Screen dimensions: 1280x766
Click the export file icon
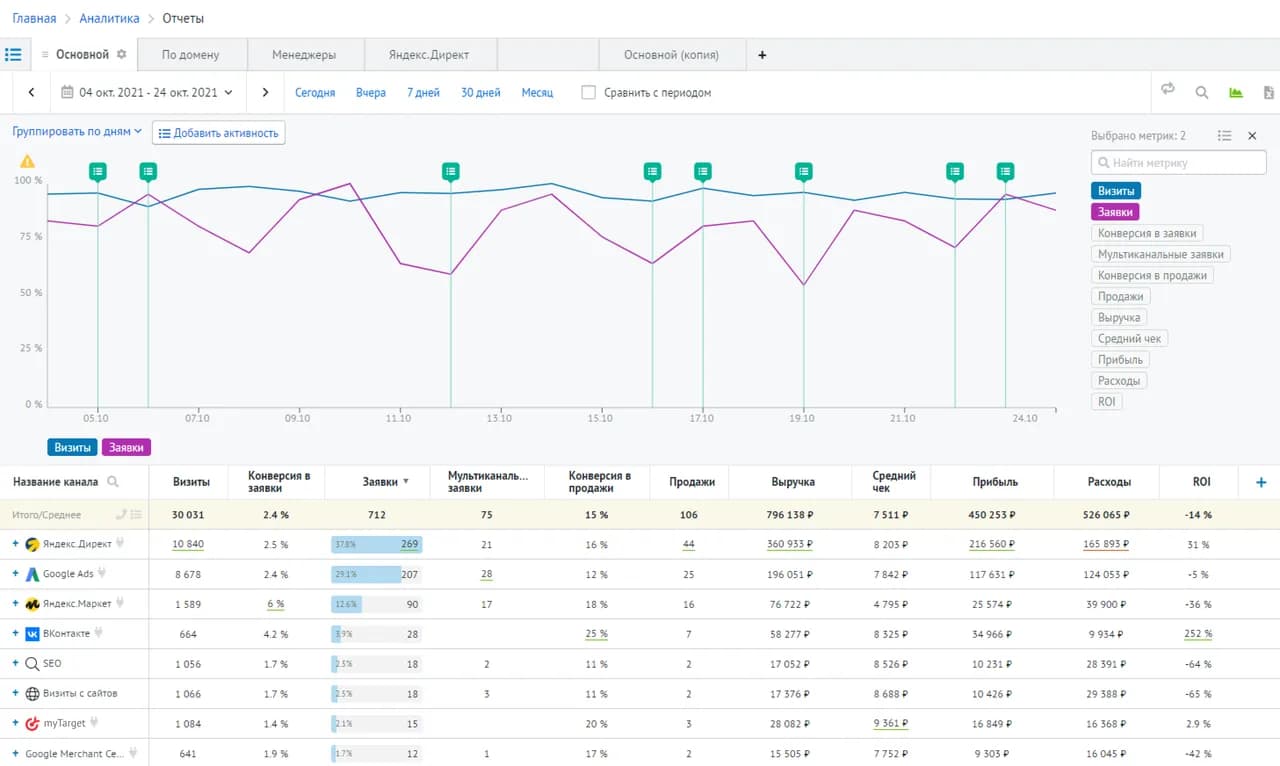tap(1269, 92)
